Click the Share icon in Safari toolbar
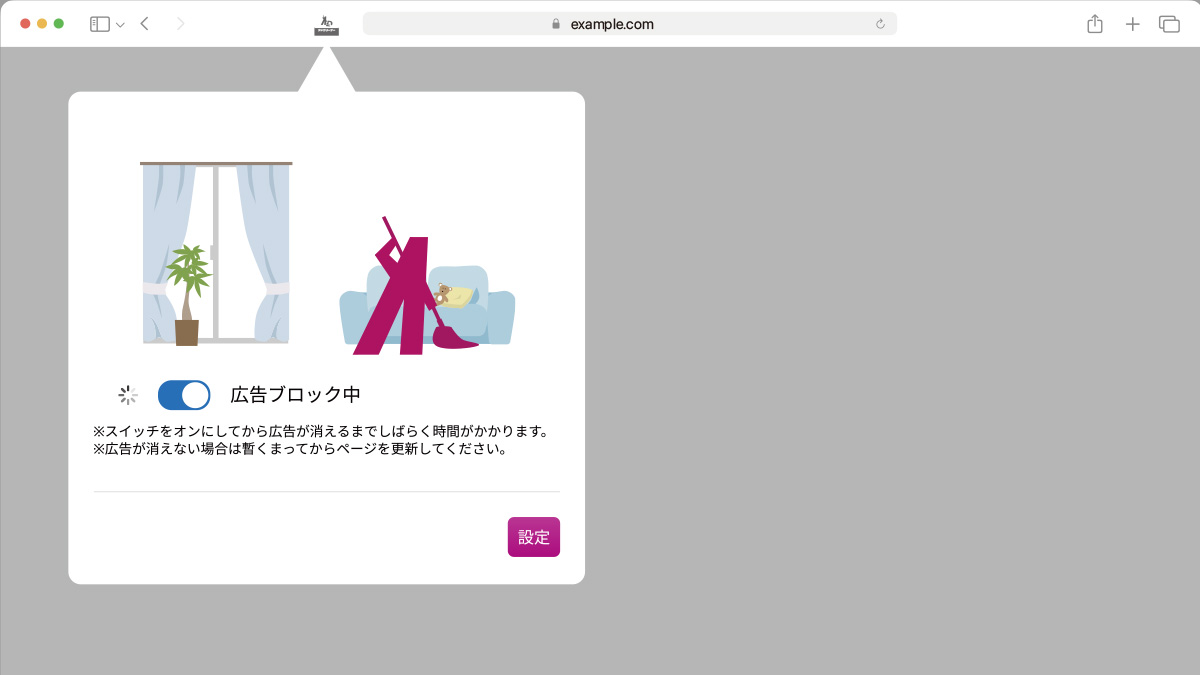This screenshot has height=675, width=1200. [1094, 23]
